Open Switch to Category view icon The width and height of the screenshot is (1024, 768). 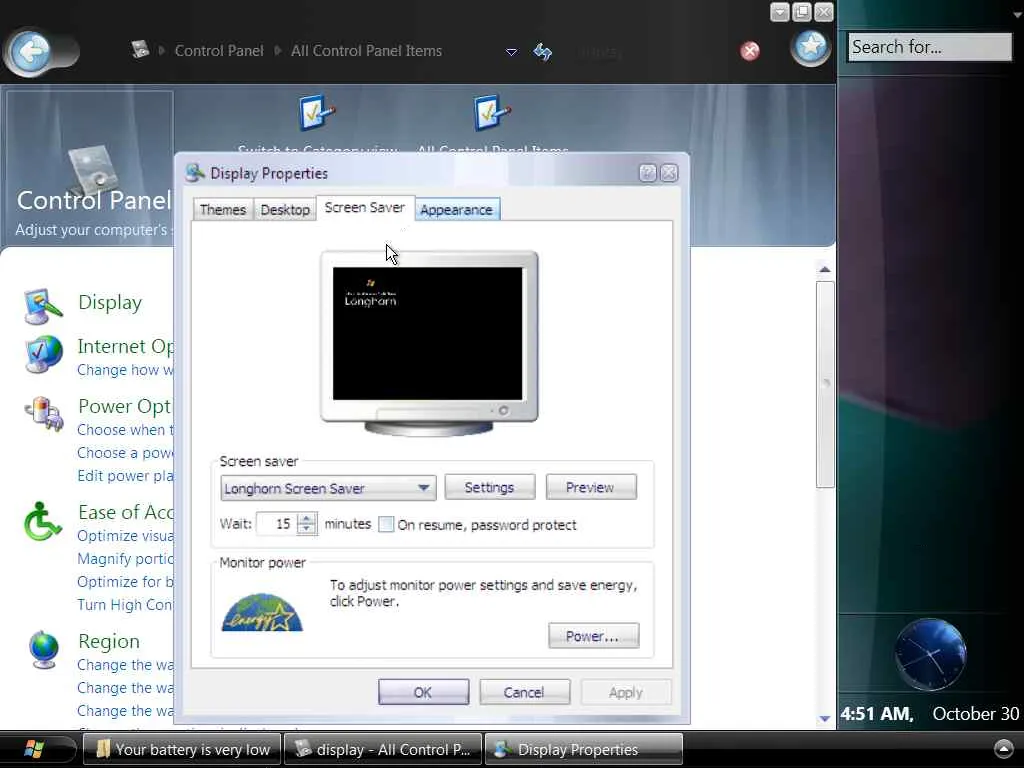[316, 112]
